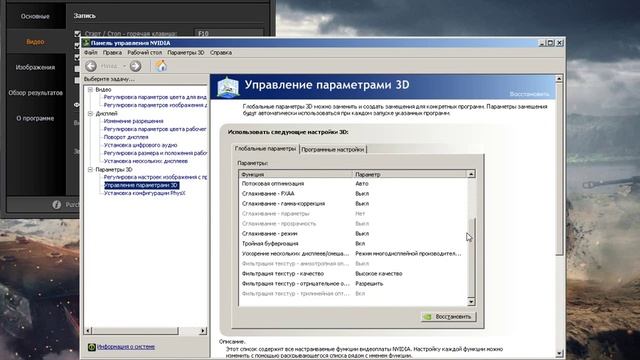Click the Параметр column header

point(410,174)
